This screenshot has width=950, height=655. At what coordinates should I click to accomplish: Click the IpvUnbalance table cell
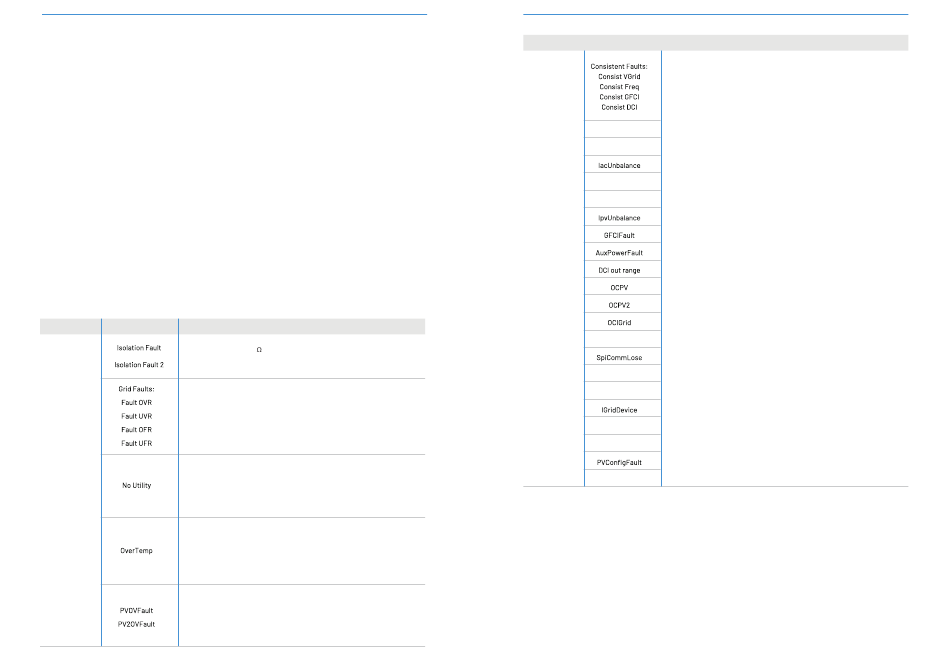click(621, 217)
